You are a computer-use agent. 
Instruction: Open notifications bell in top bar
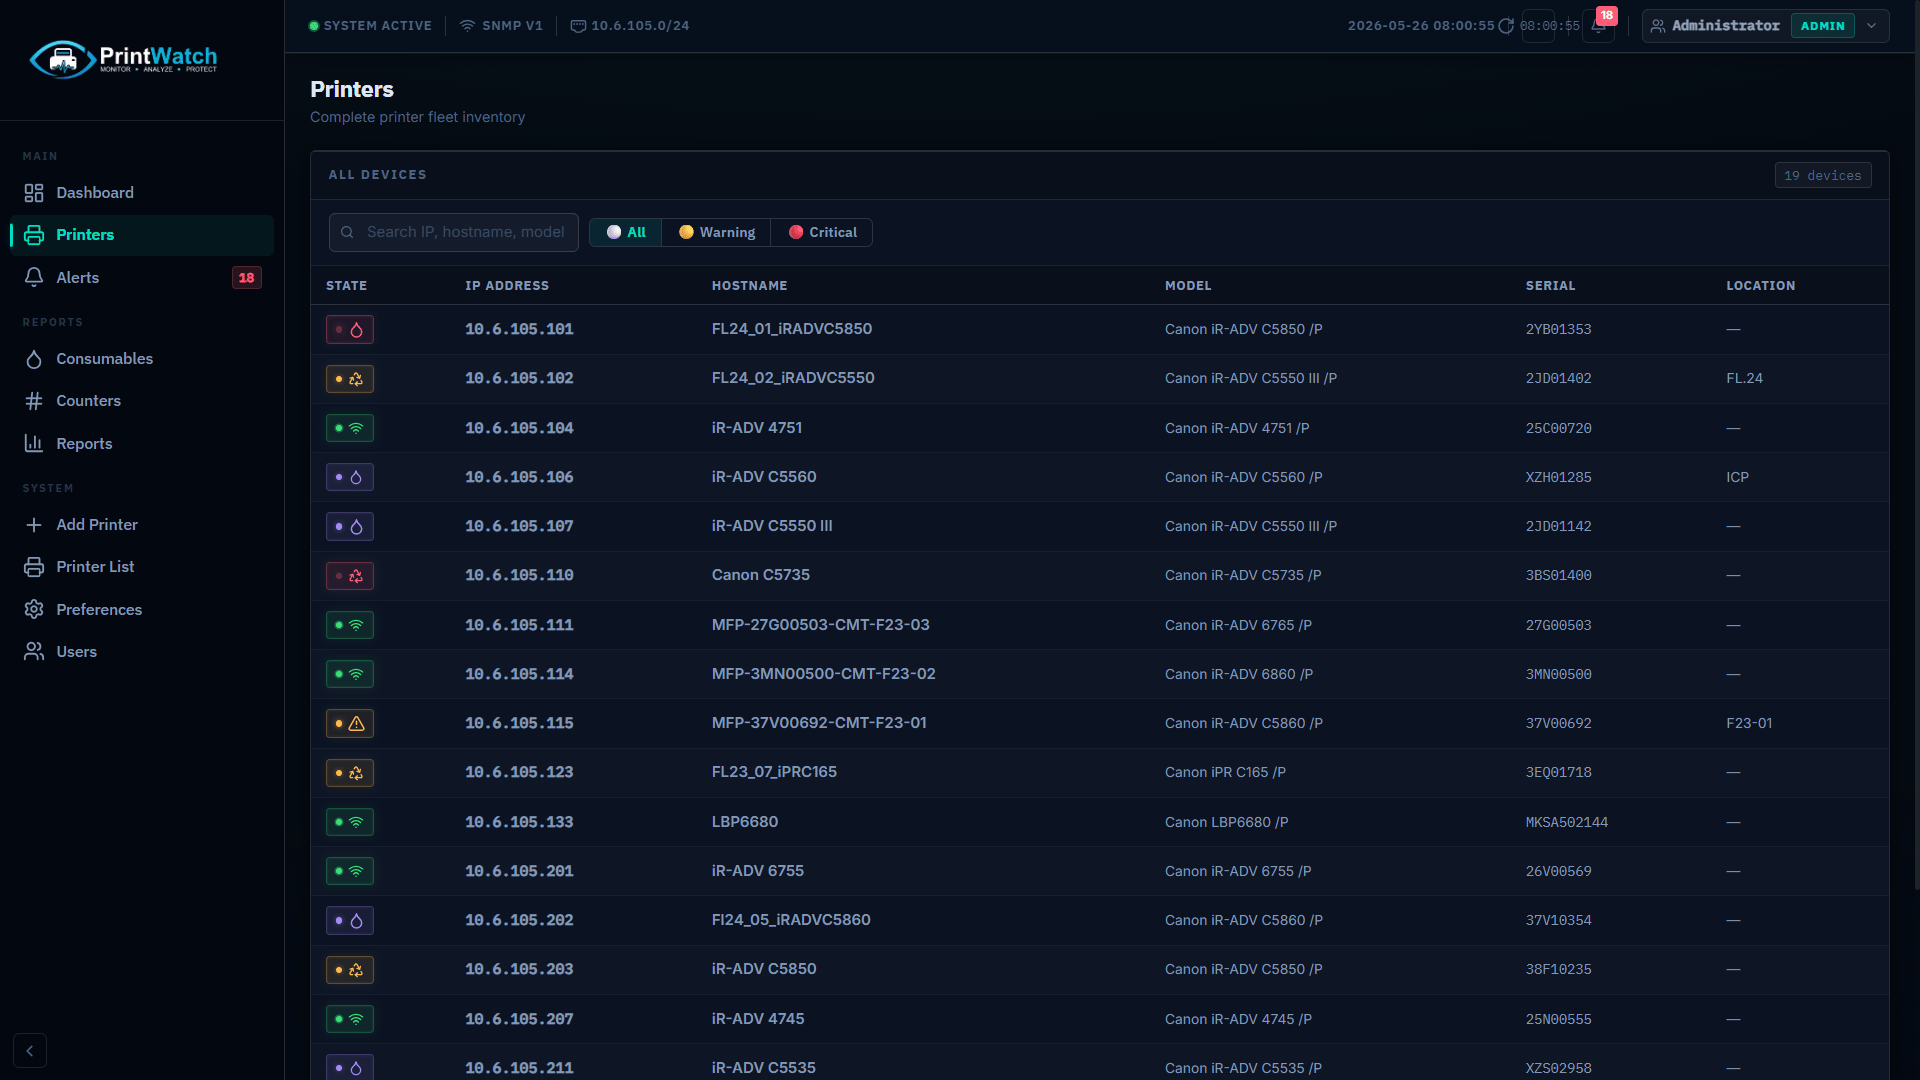point(1598,26)
